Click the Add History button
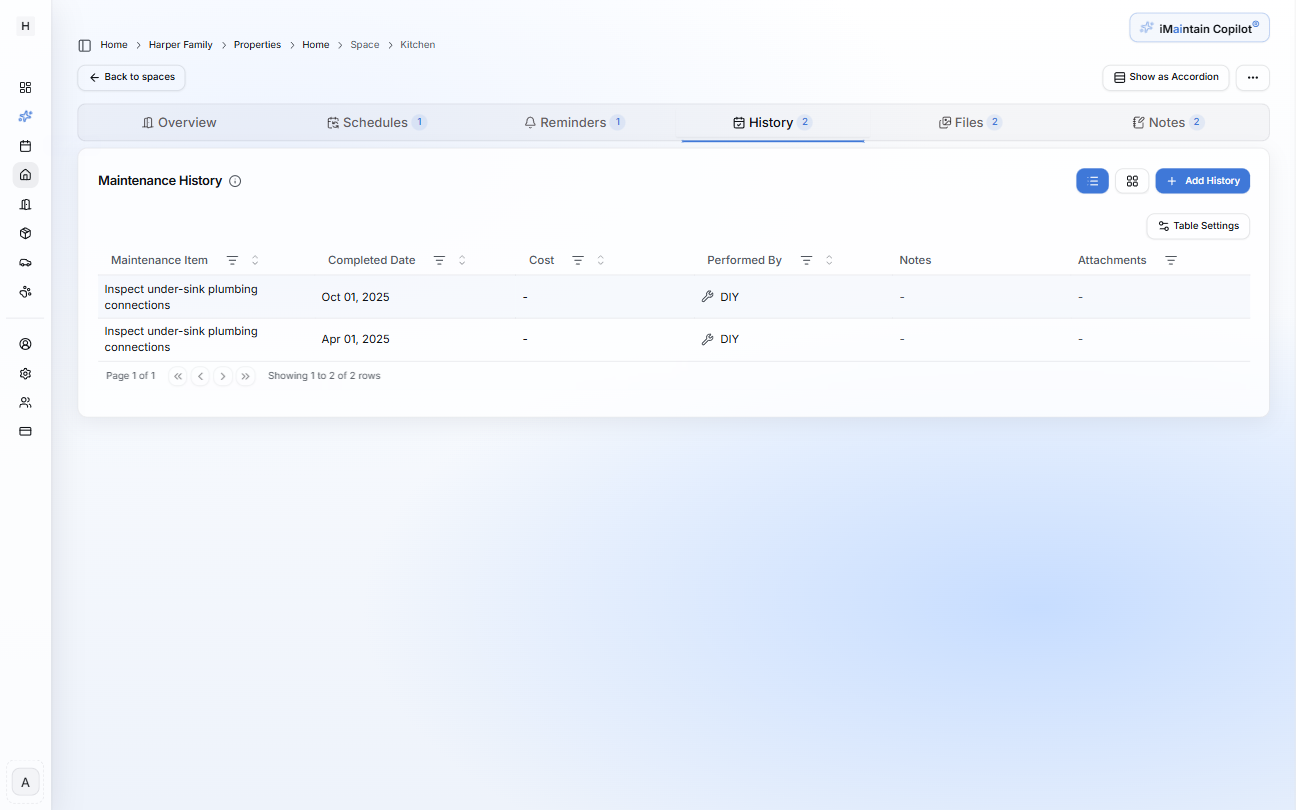Viewport: 1296px width, 810px height. pos(1202,181)
